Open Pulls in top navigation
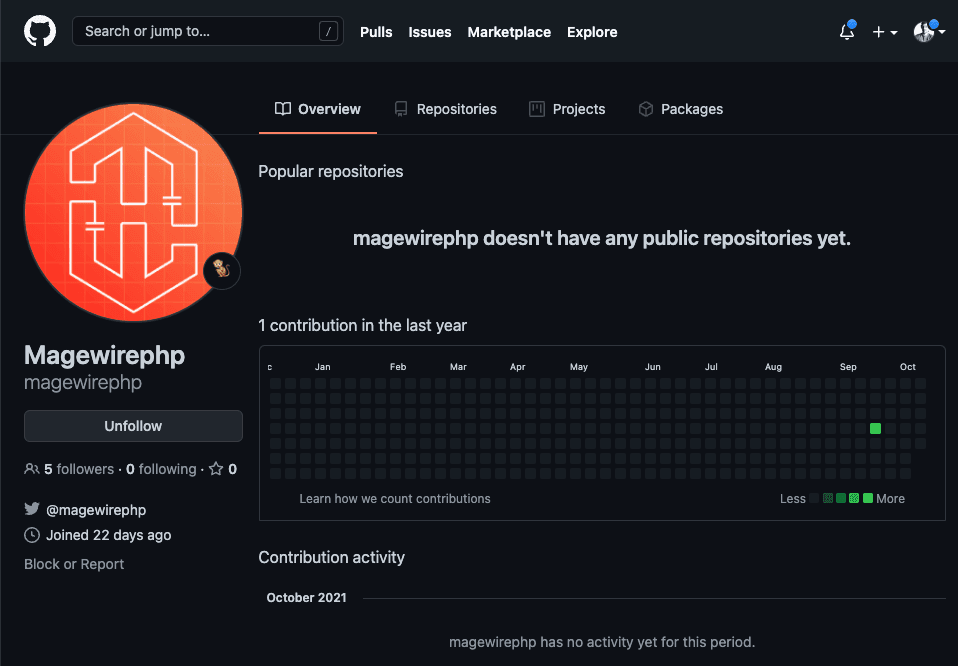958x666 pixels. point(376,32)
